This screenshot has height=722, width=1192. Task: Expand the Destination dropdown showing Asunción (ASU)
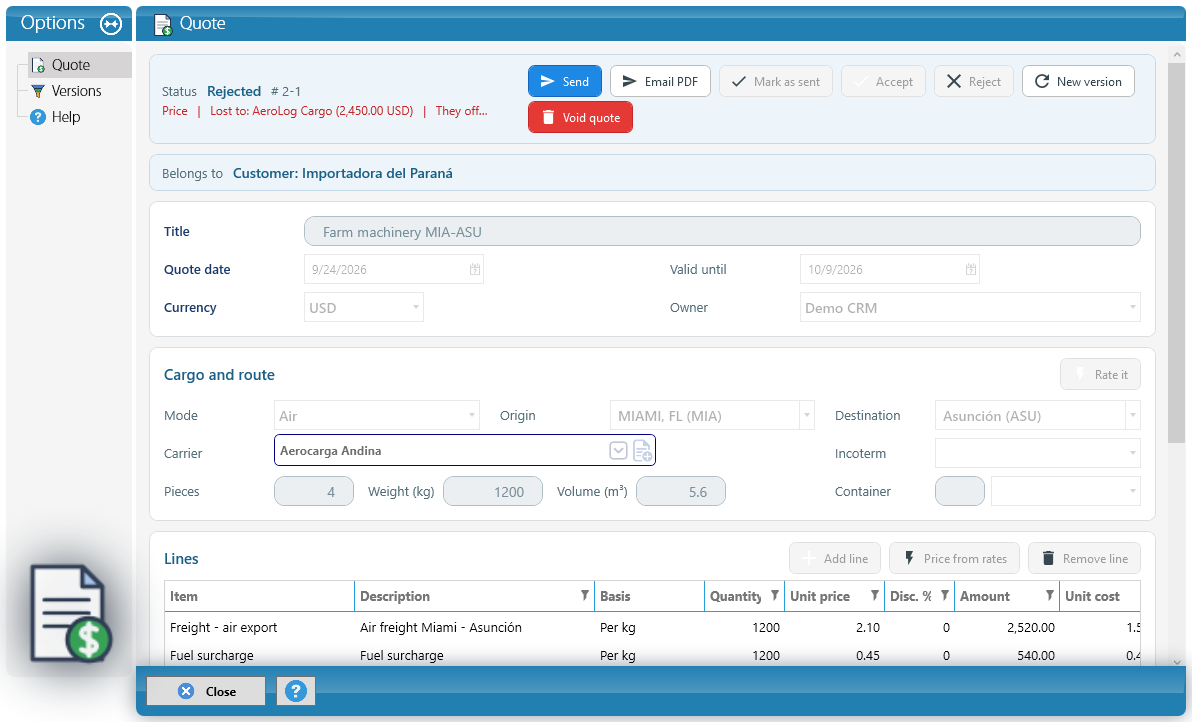pyautogui.click(x=1133, y=415)
